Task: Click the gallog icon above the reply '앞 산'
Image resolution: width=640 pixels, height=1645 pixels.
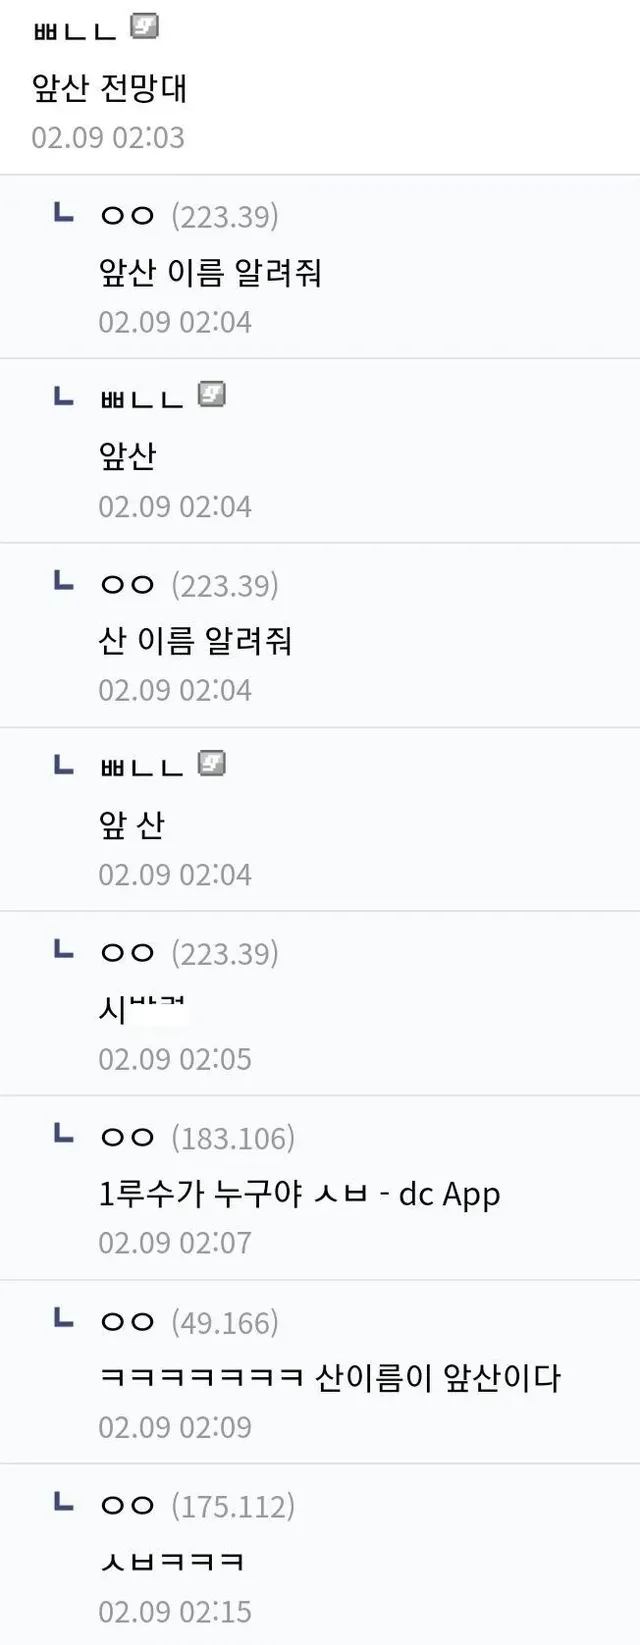Action: coord(211,764)
